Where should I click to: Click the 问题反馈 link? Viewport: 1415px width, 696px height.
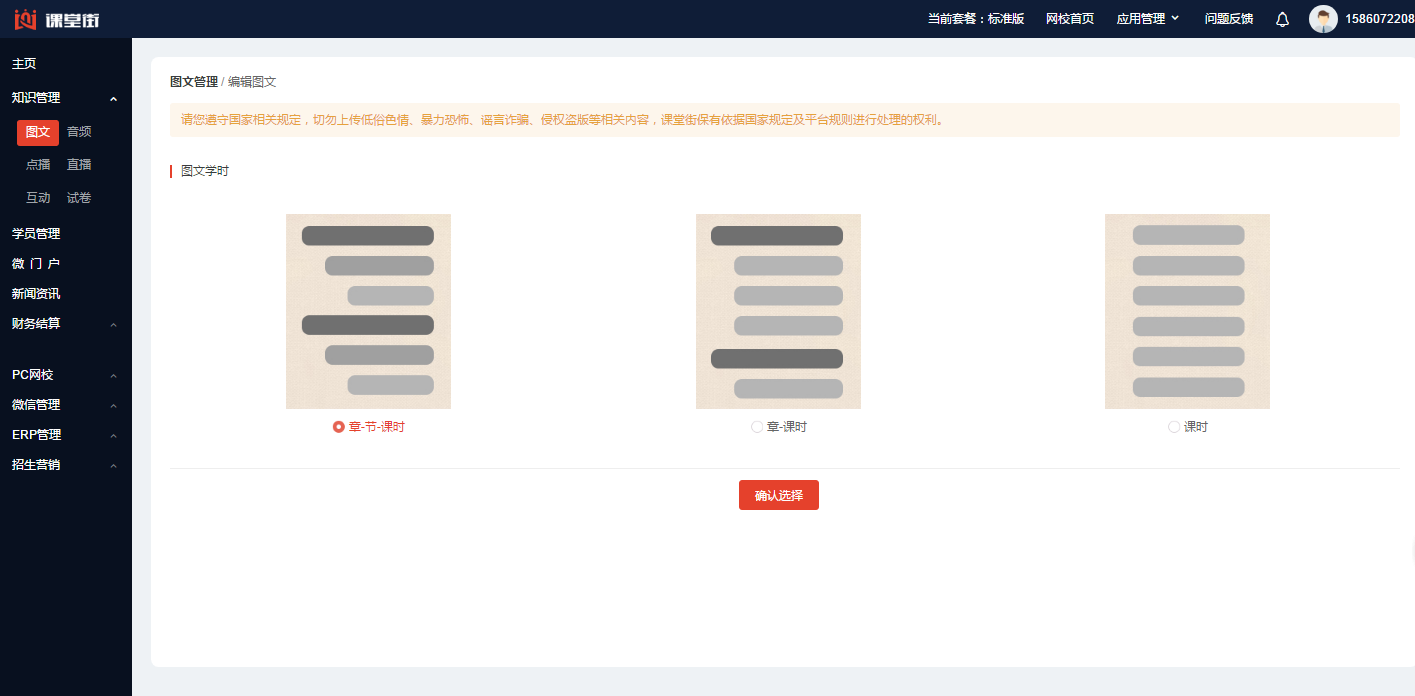[1228, 19]
